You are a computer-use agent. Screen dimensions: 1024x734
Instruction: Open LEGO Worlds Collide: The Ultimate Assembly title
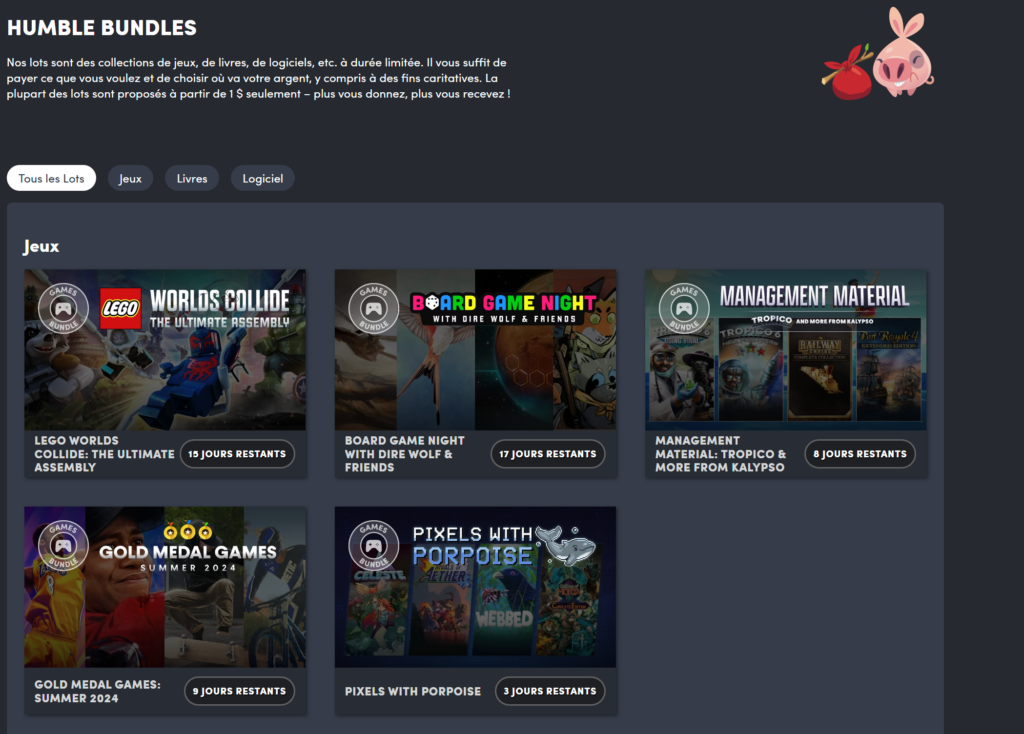tap(104, 454)
